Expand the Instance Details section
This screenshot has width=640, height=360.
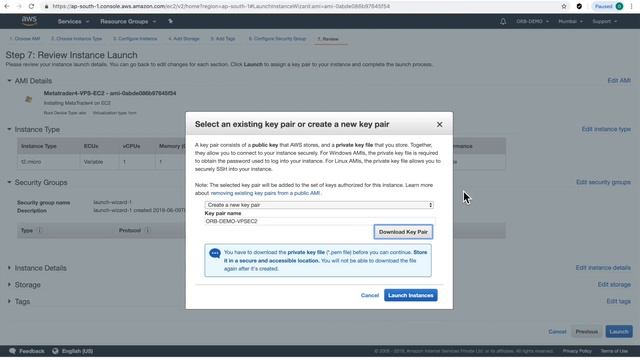[9, 268]
